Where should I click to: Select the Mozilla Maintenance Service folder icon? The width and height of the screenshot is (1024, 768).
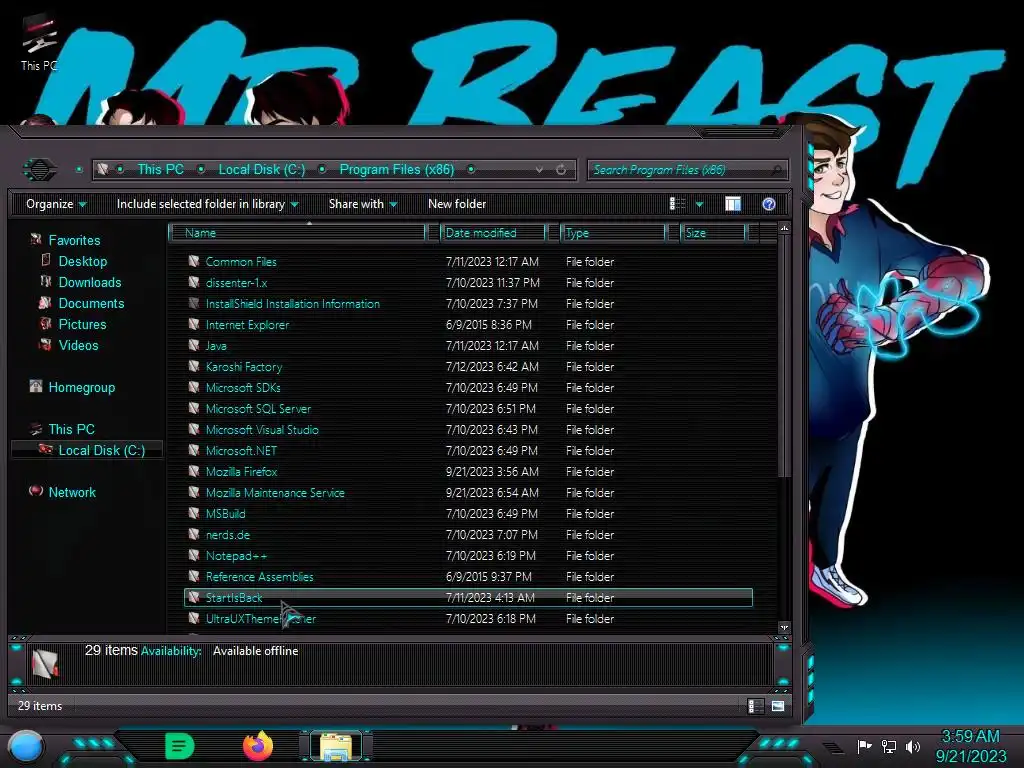click(194, 492)
